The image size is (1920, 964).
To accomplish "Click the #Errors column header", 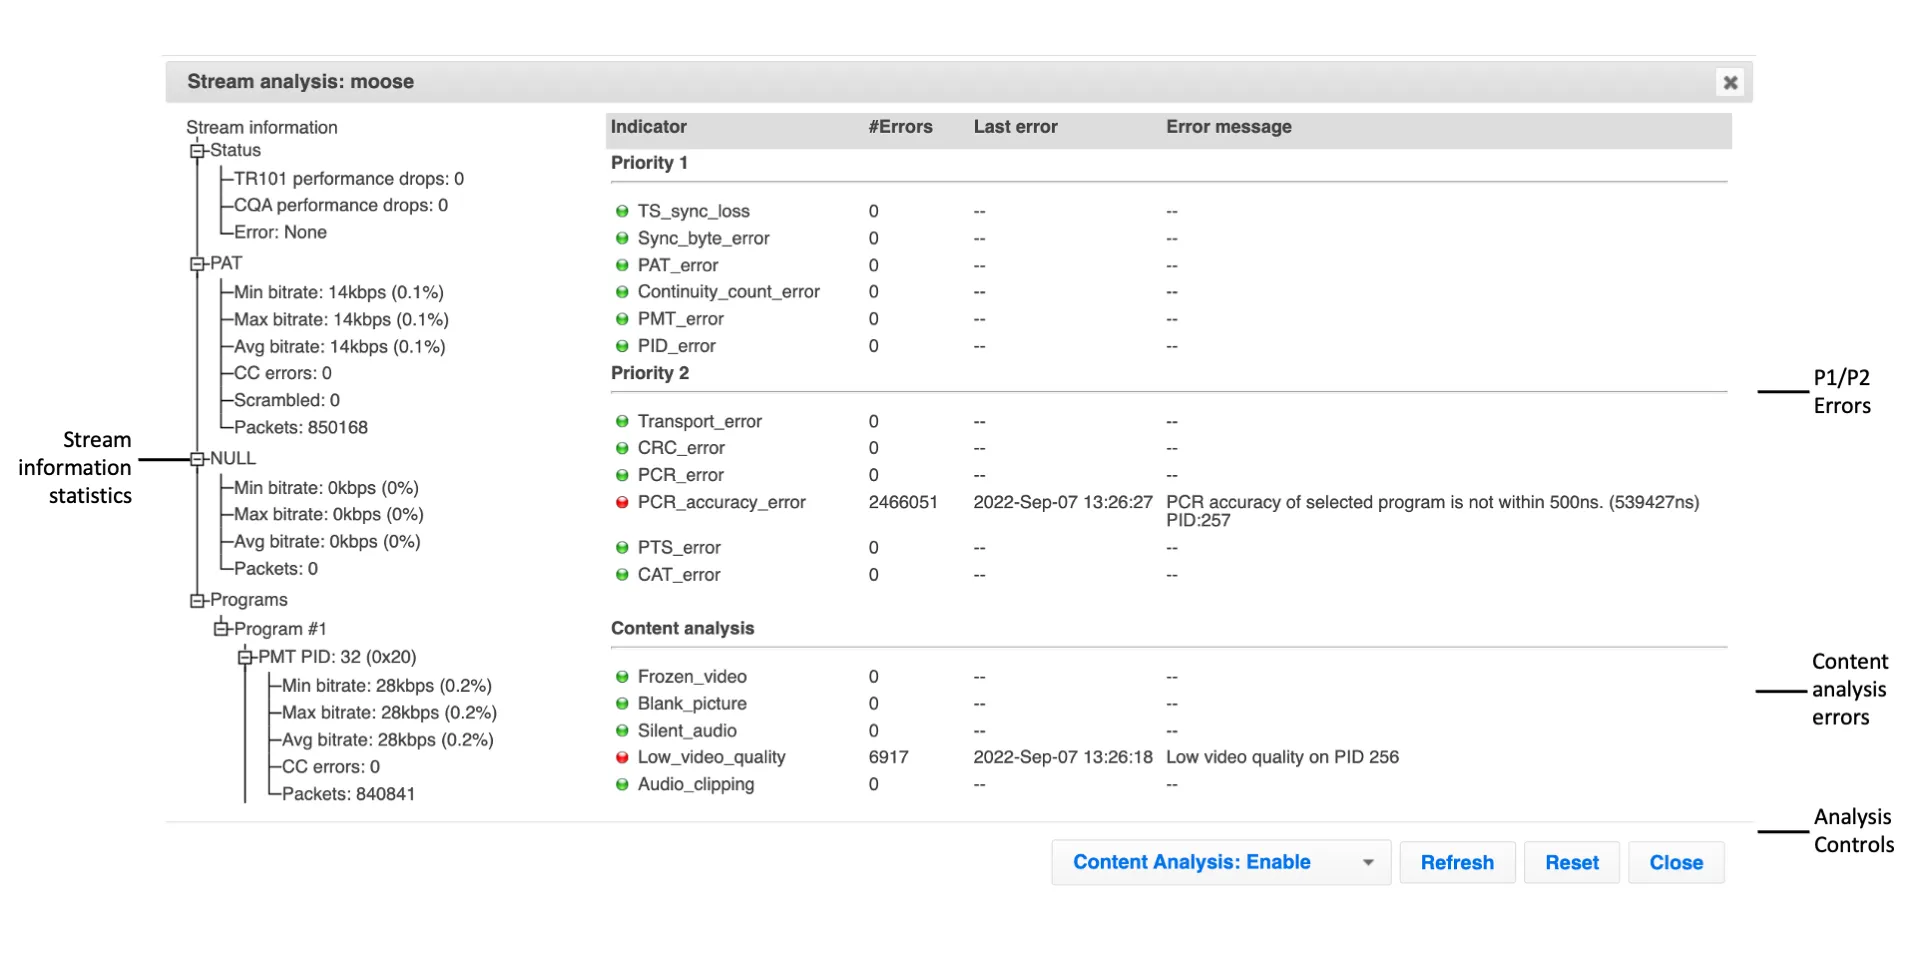I will (900, 127).
